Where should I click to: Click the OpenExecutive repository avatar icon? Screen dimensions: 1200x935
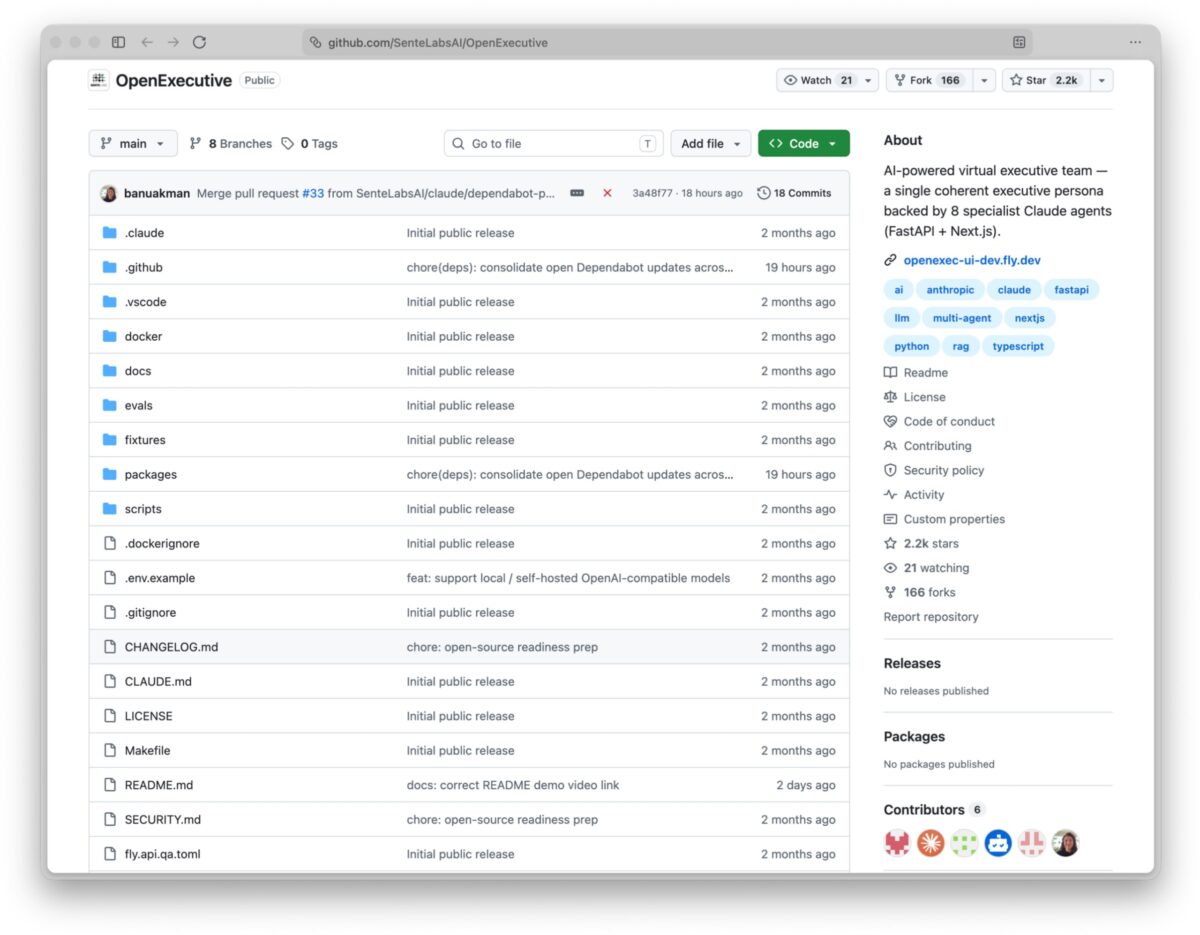(x=98, y=80)
